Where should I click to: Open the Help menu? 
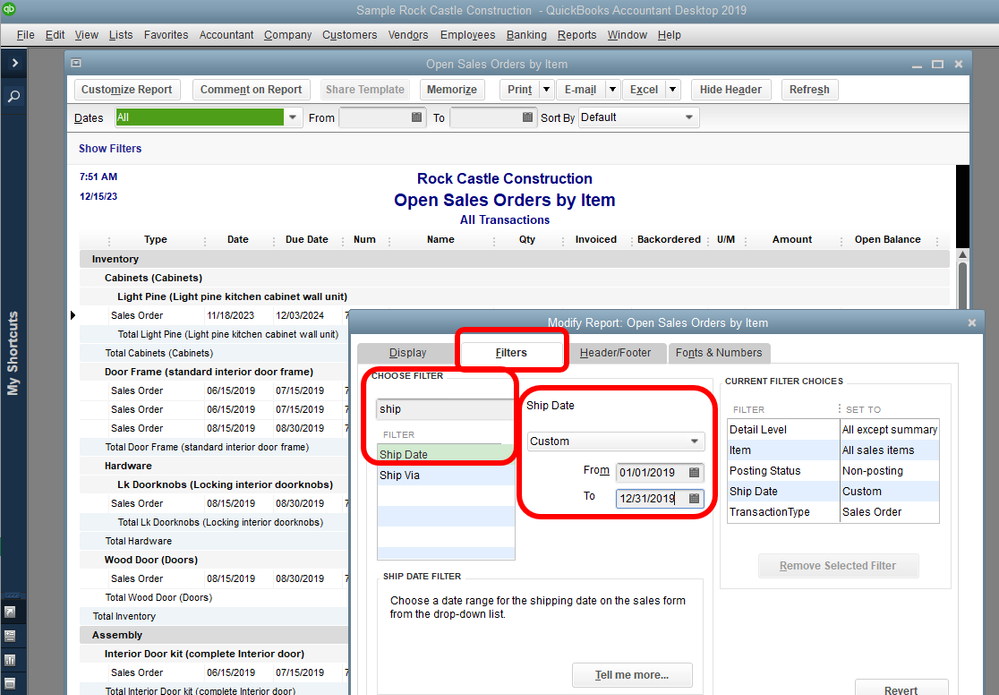[x=669, y=35]
